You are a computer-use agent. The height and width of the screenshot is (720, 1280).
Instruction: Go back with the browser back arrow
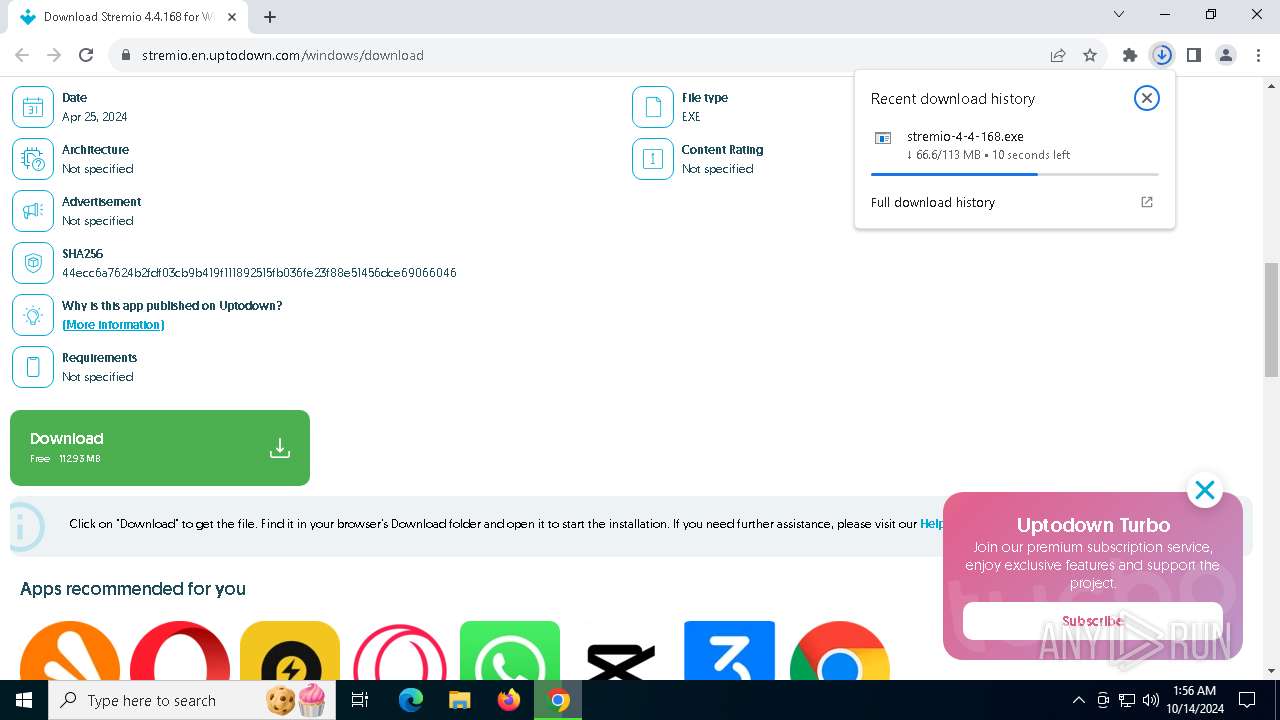[22, 55]
